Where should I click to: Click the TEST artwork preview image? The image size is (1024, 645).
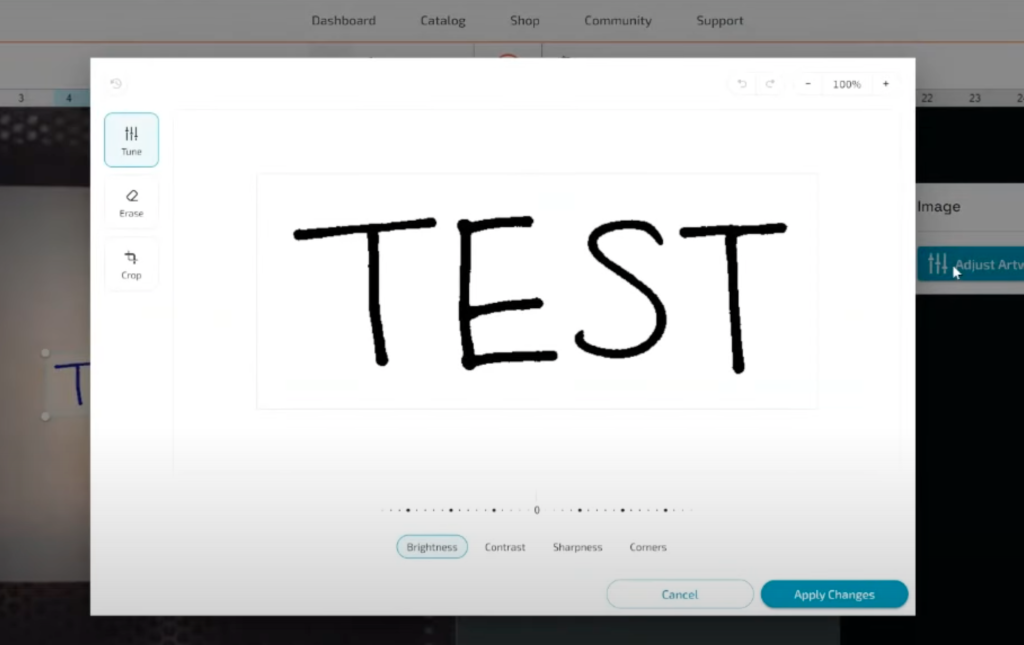537,291
